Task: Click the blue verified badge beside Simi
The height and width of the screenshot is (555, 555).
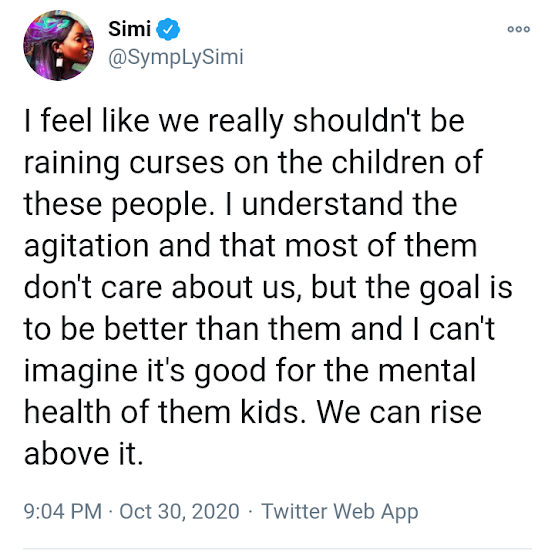Action: pyautogui.click(x=168, y=29)
